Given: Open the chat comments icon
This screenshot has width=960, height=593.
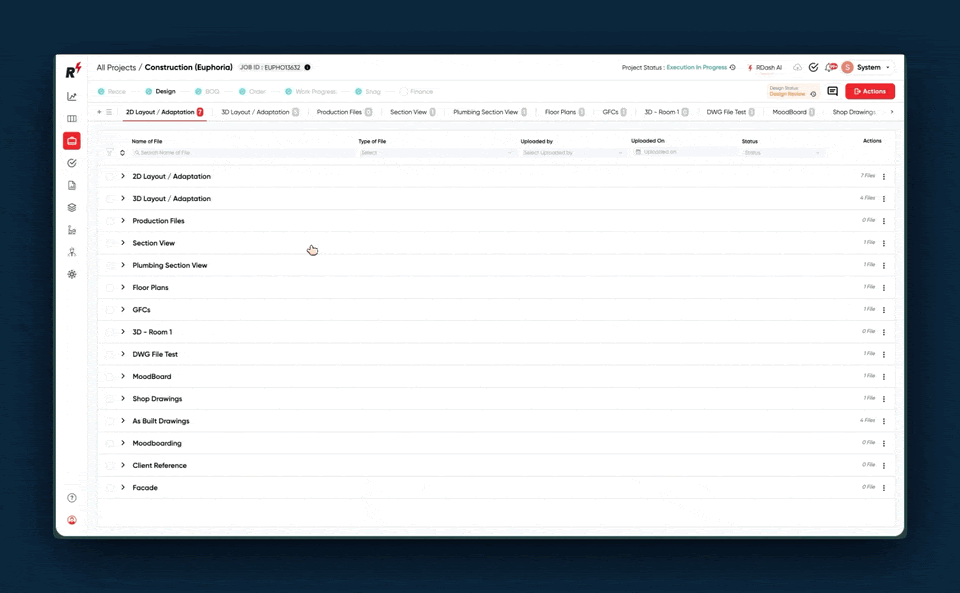Looking at the screenshot, I should [x=832, y=91].
